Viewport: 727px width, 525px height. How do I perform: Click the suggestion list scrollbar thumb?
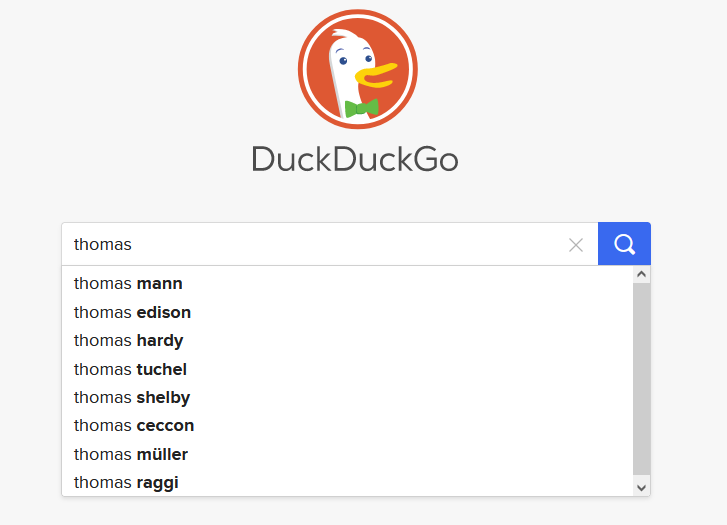(x=641, y=378)
